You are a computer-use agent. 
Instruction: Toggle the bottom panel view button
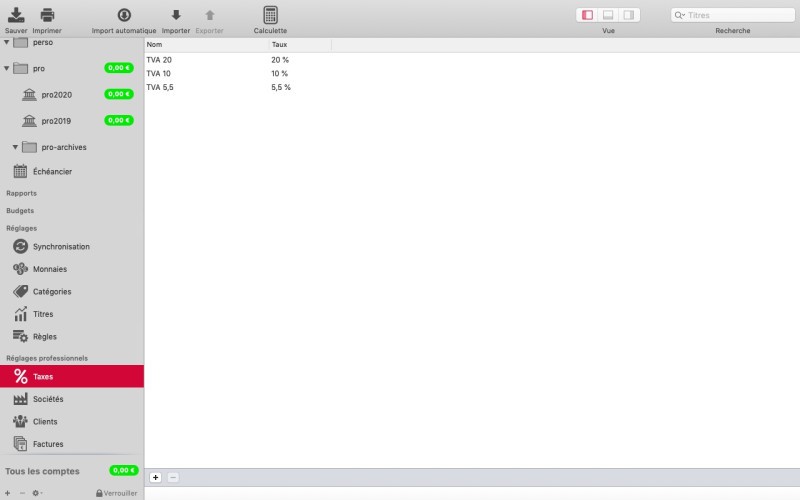(608, 15)
